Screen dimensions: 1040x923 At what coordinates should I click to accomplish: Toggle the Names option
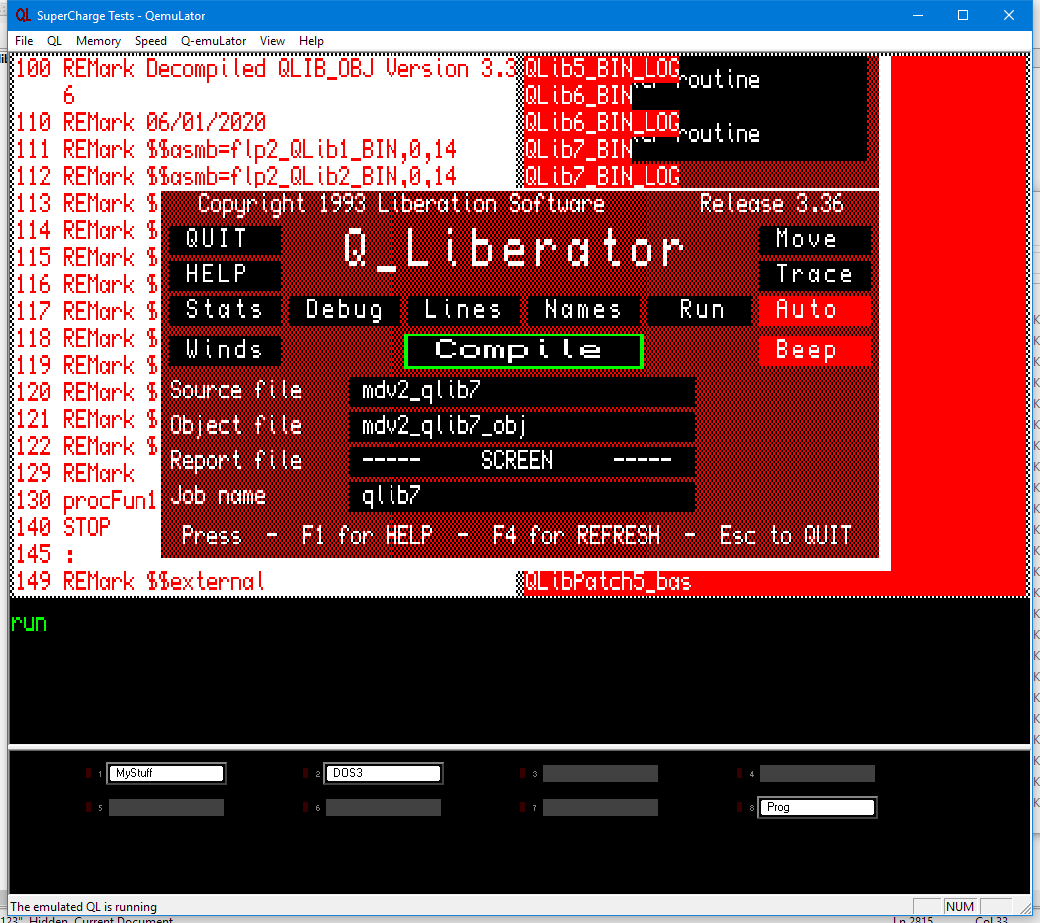(583, 310)
